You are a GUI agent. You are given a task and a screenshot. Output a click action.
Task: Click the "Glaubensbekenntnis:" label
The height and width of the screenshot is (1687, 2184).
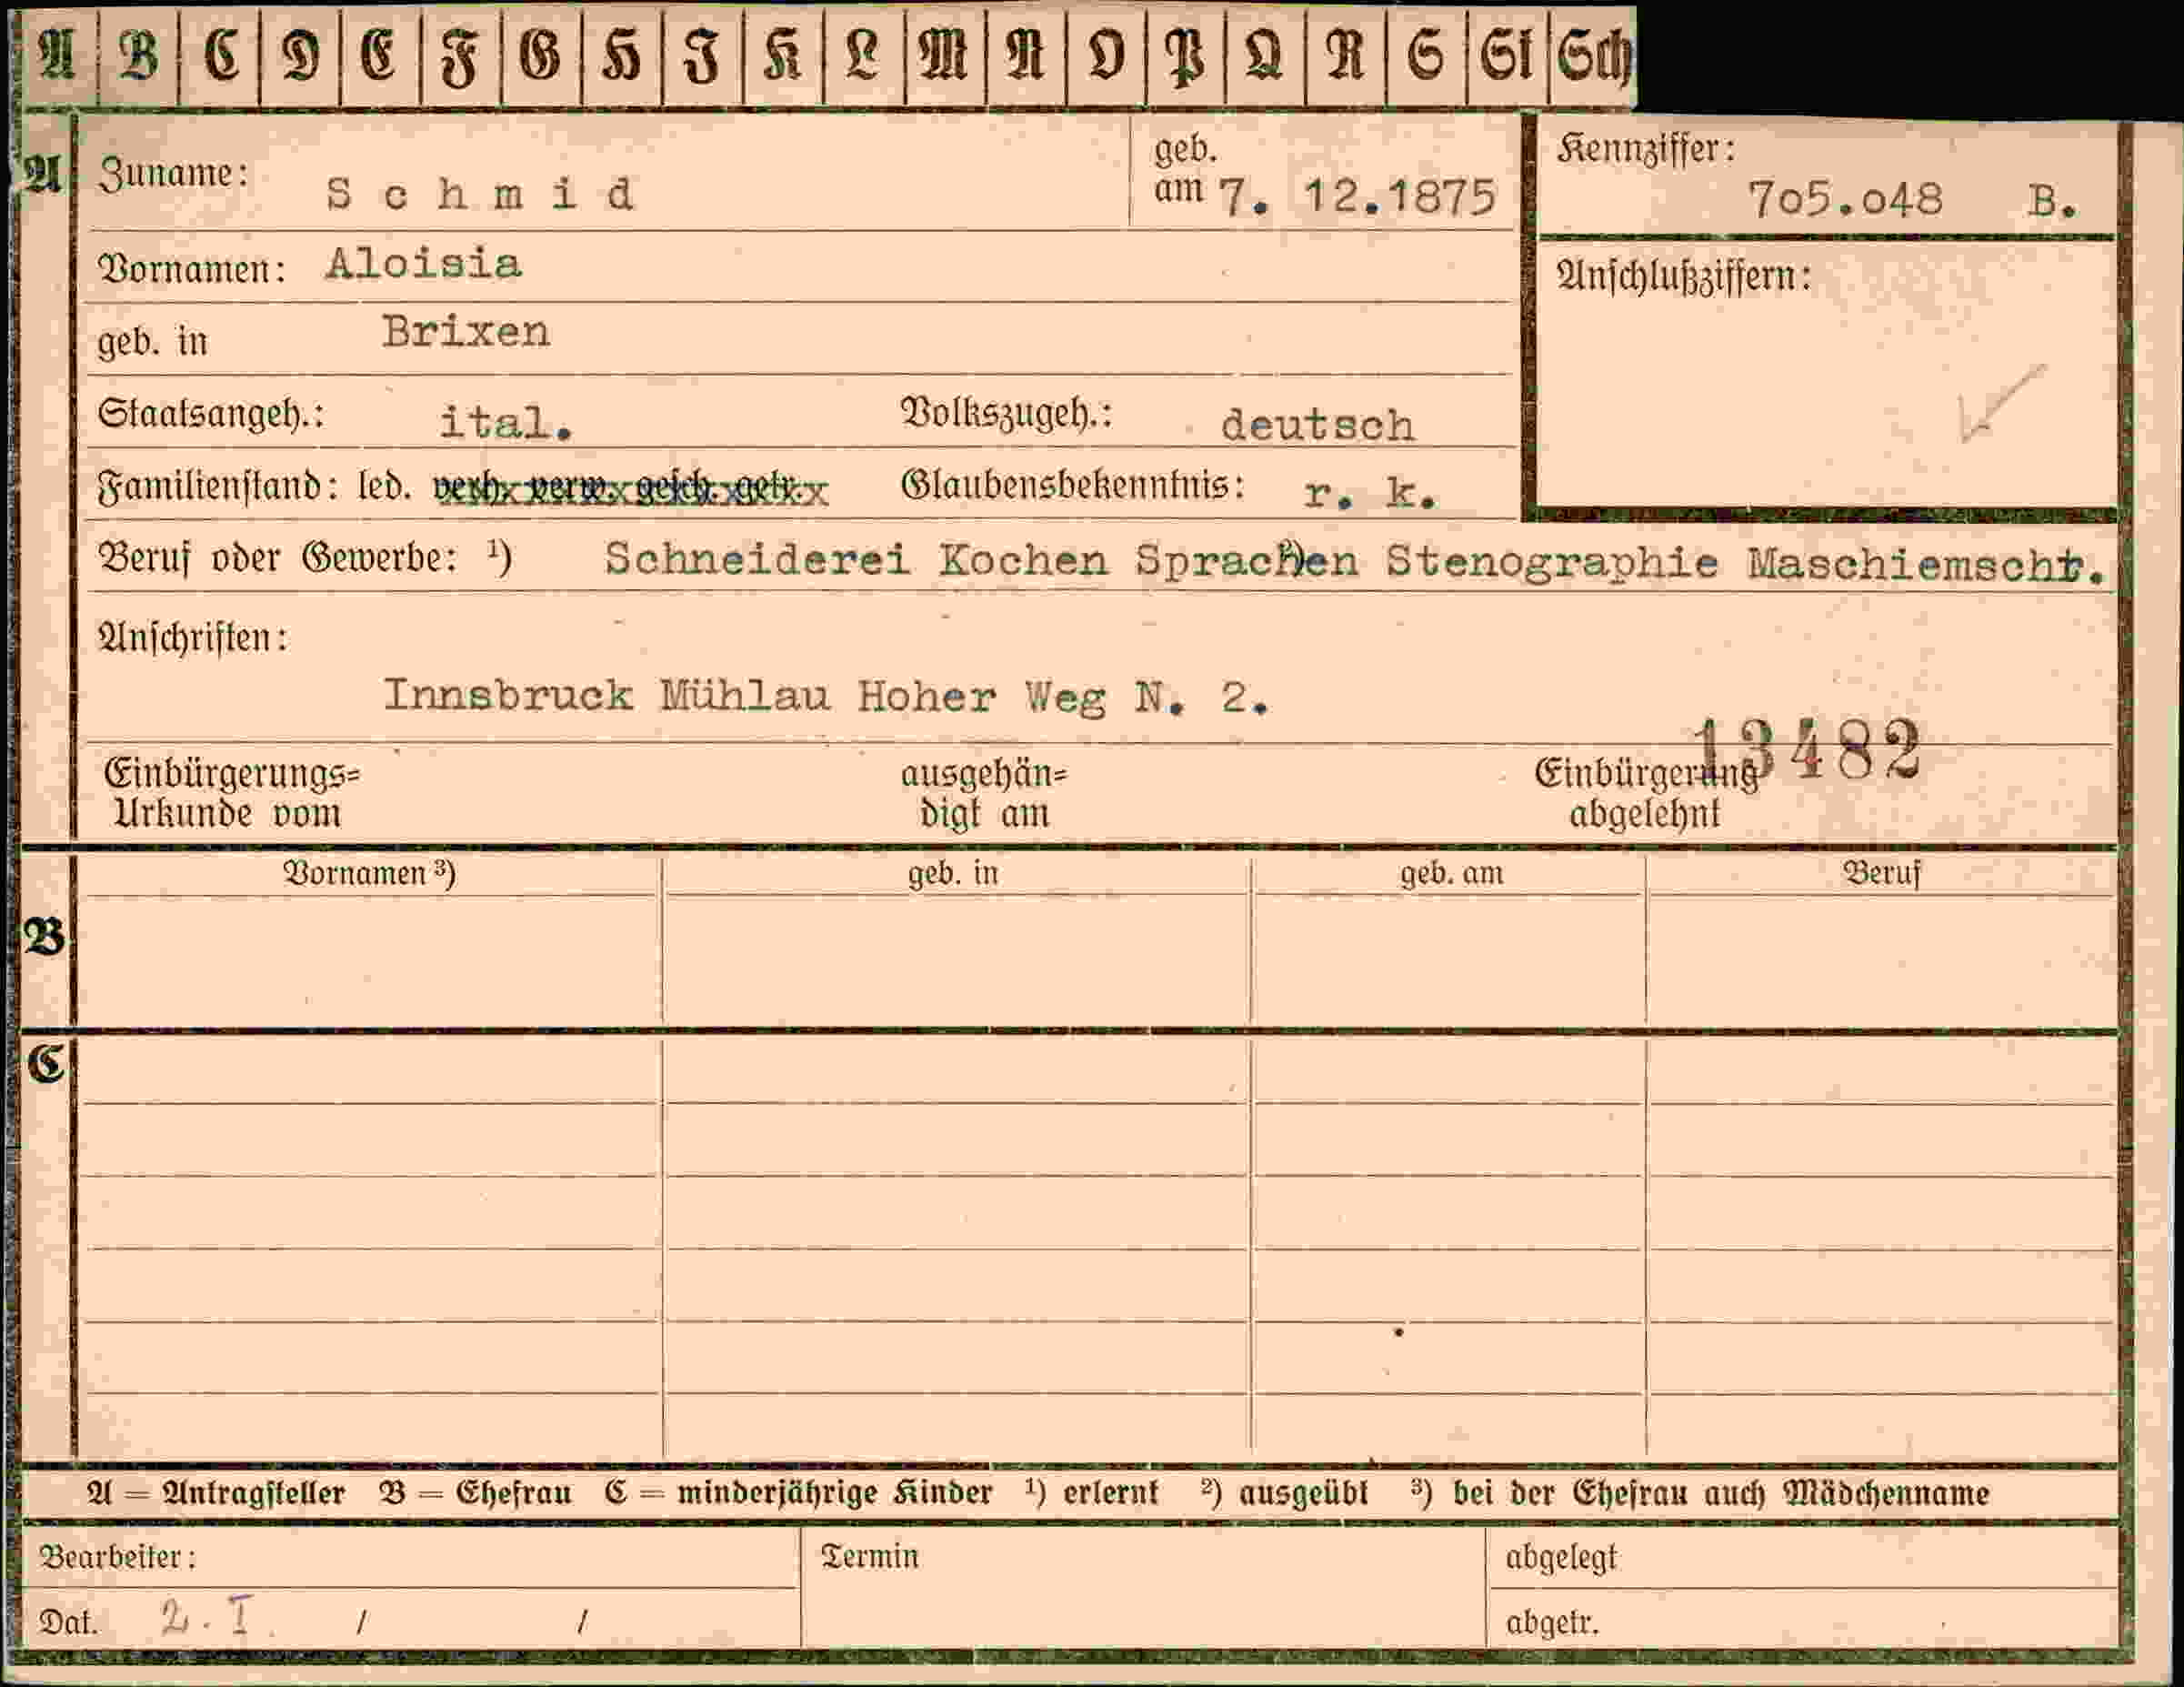pyautogui.click(x=1073, y=486)
